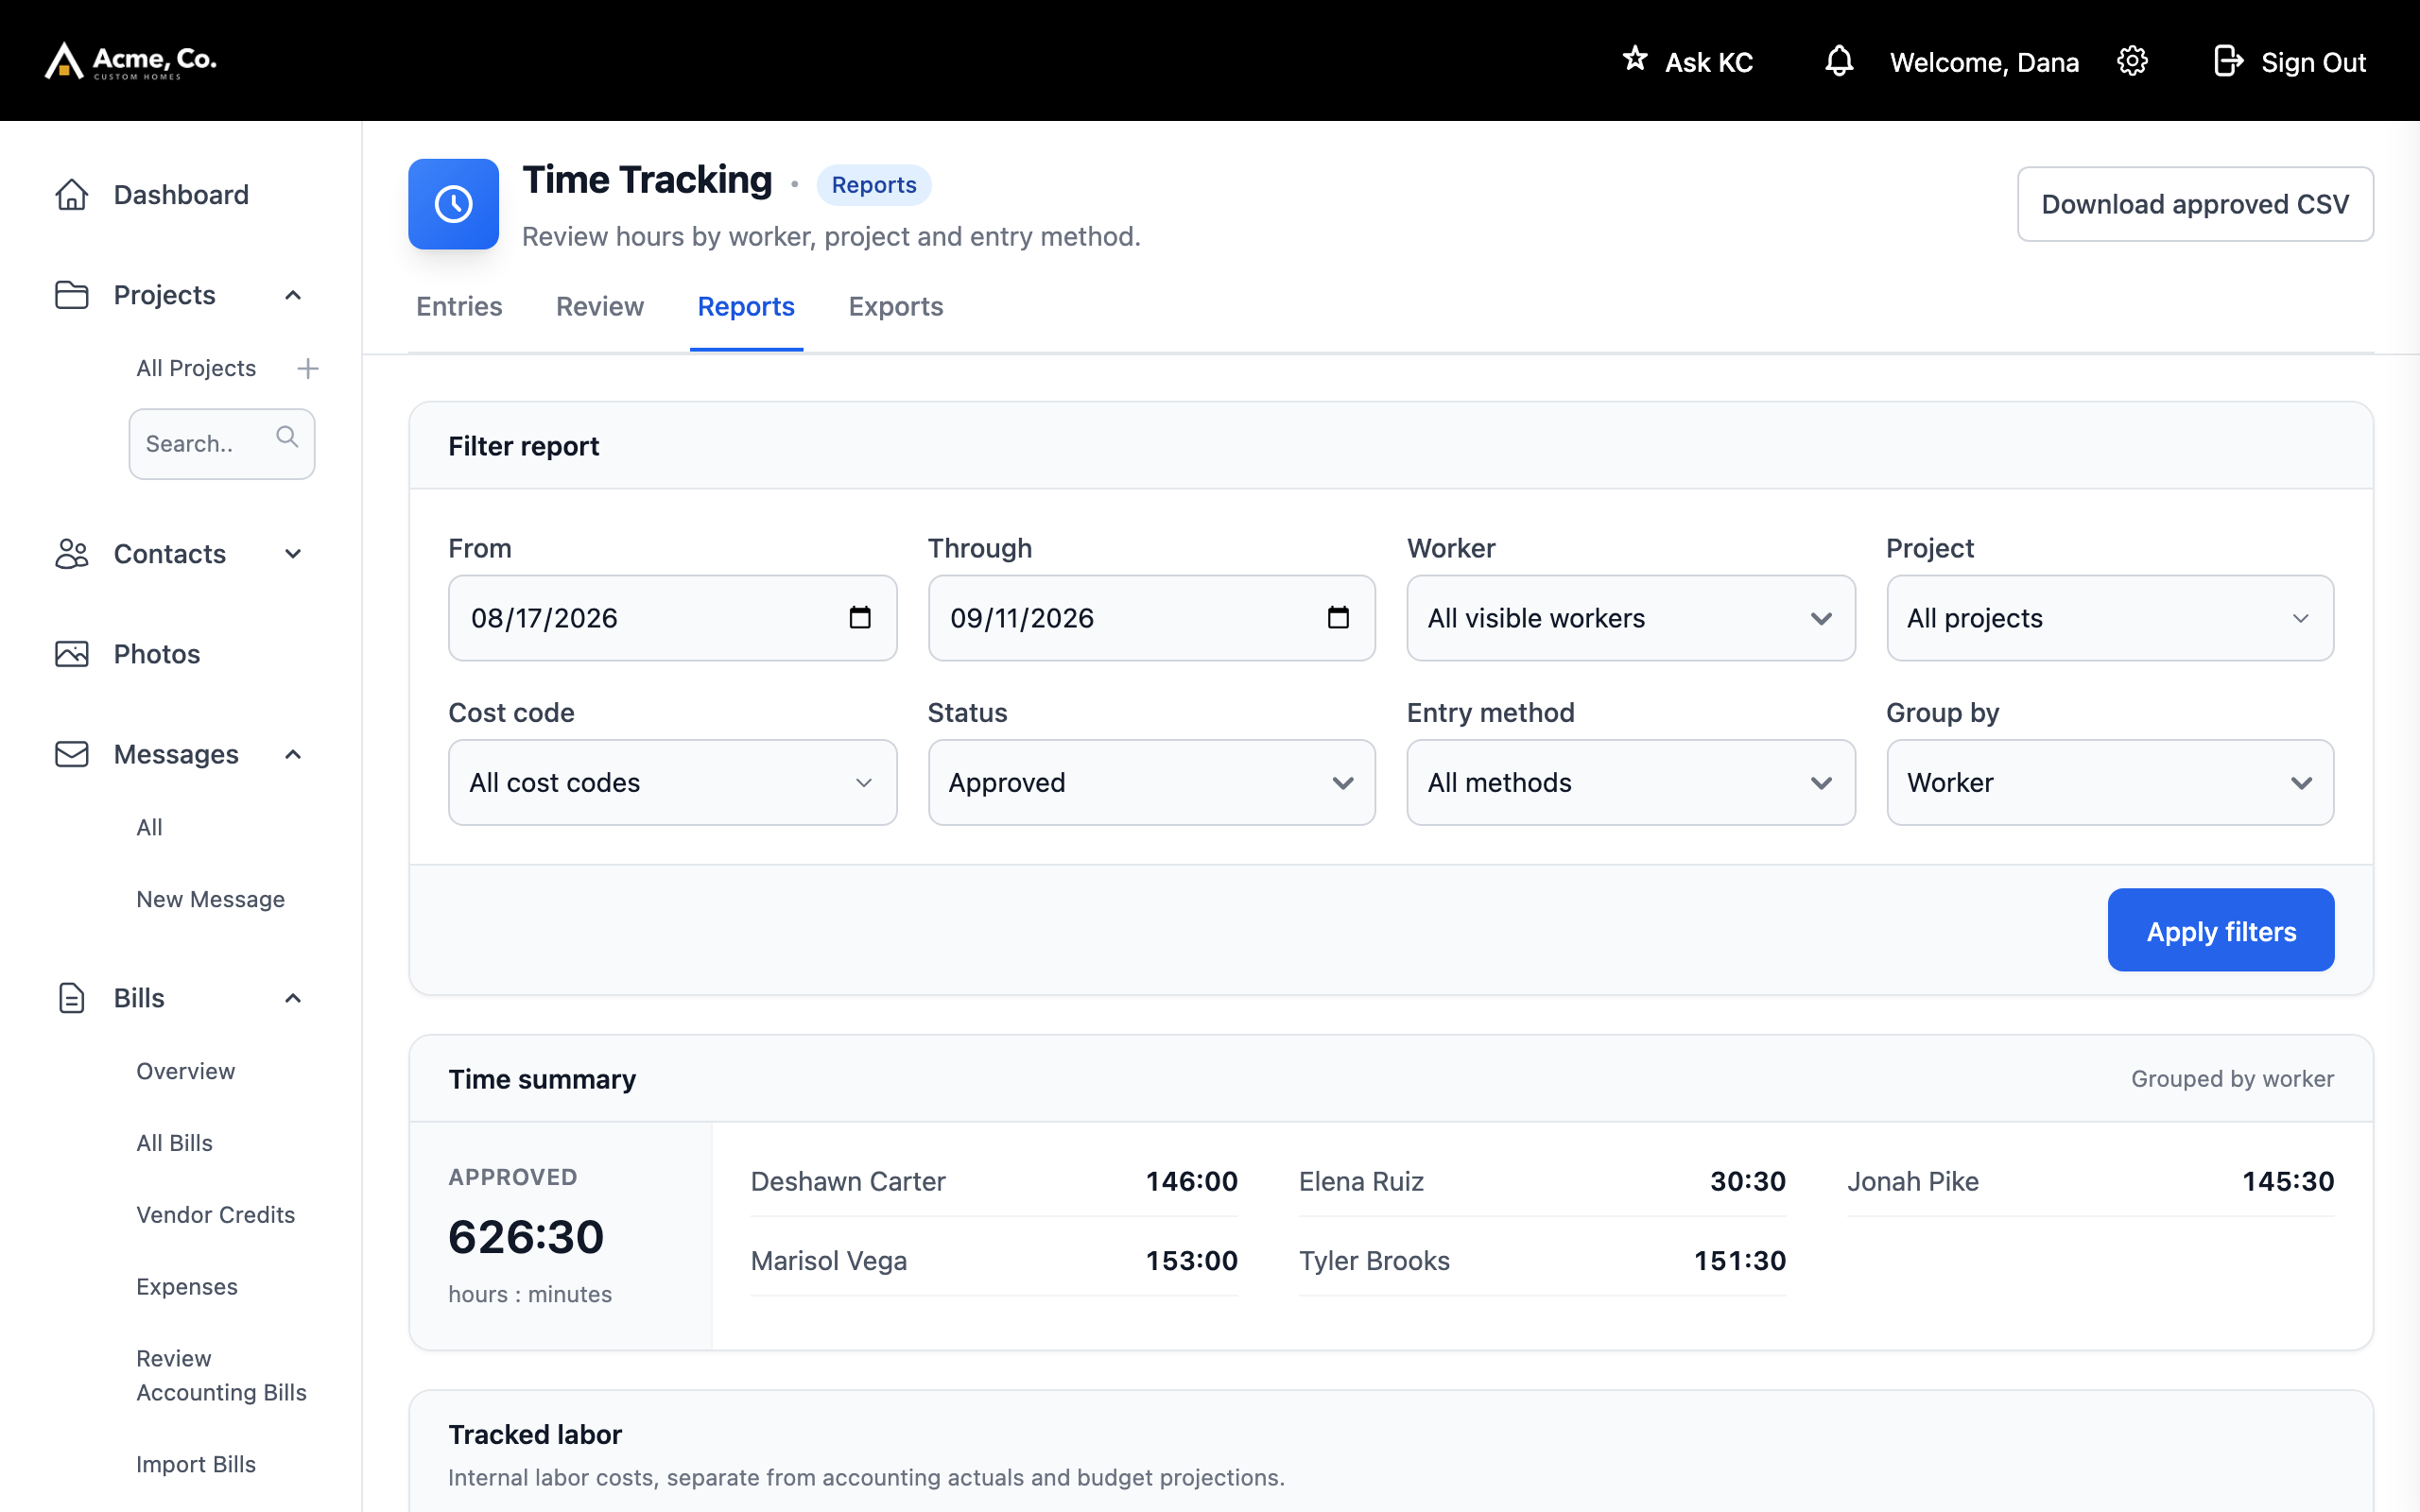
Task: Click the Dashboard home icon
Action: pyautogui.click(x=72, y=194)
